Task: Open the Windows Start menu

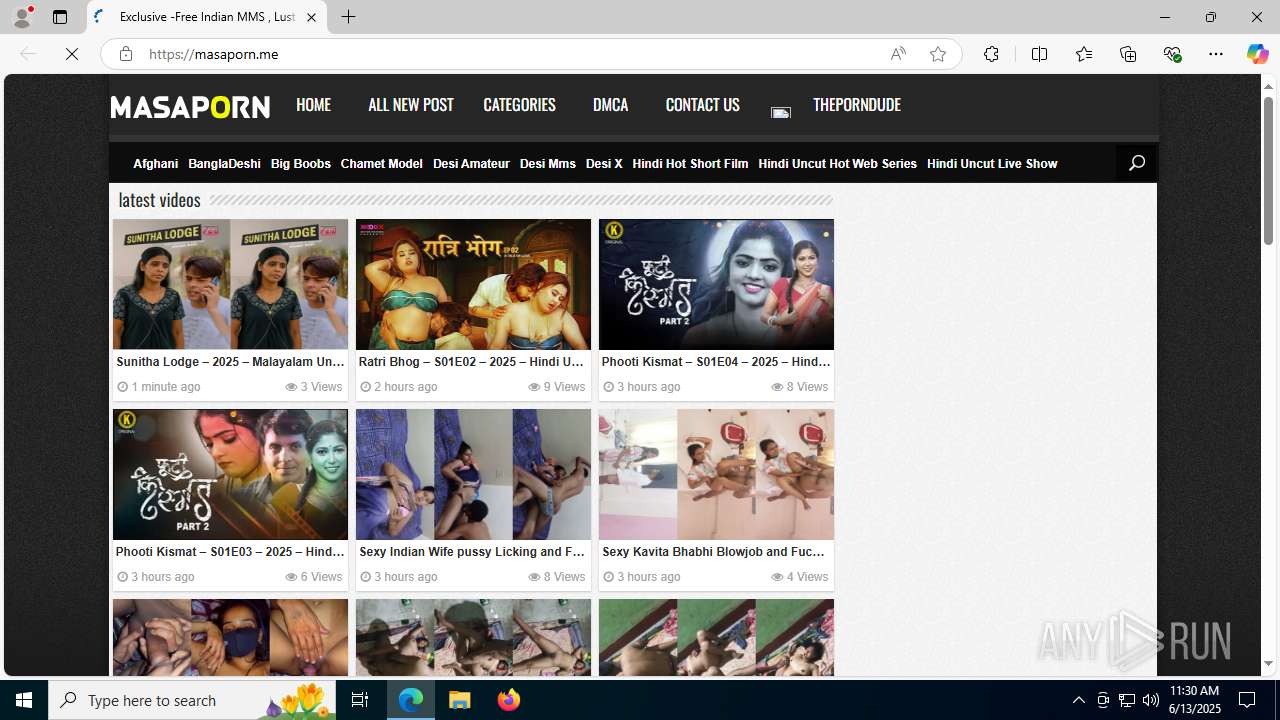Action: click(x=24, y=700)
